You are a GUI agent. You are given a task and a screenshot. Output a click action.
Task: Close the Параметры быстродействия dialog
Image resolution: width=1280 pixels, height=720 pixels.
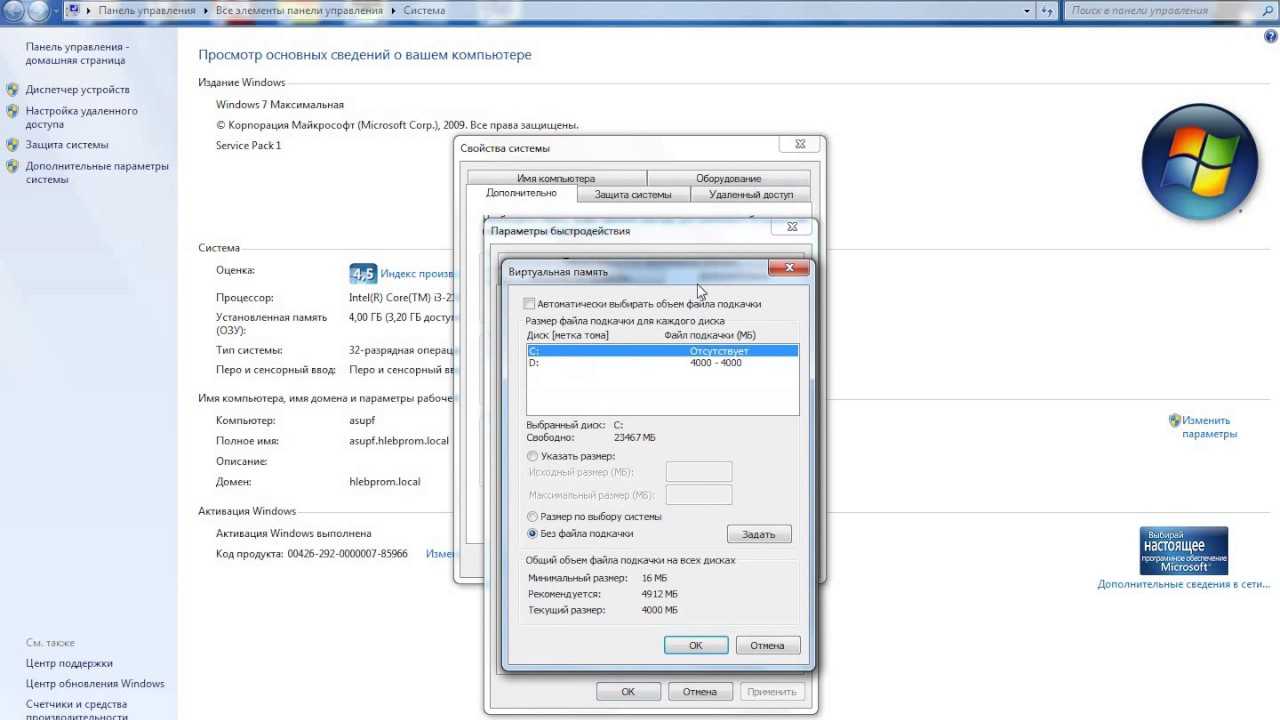(x=792, y=227)
